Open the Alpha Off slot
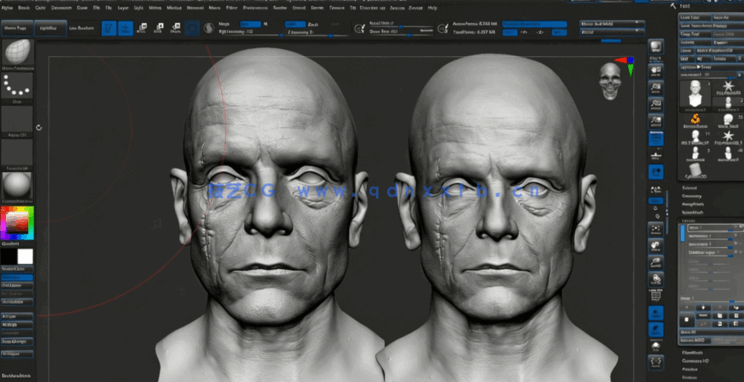Viewport: 744px width, 382px height. (18, 119)
